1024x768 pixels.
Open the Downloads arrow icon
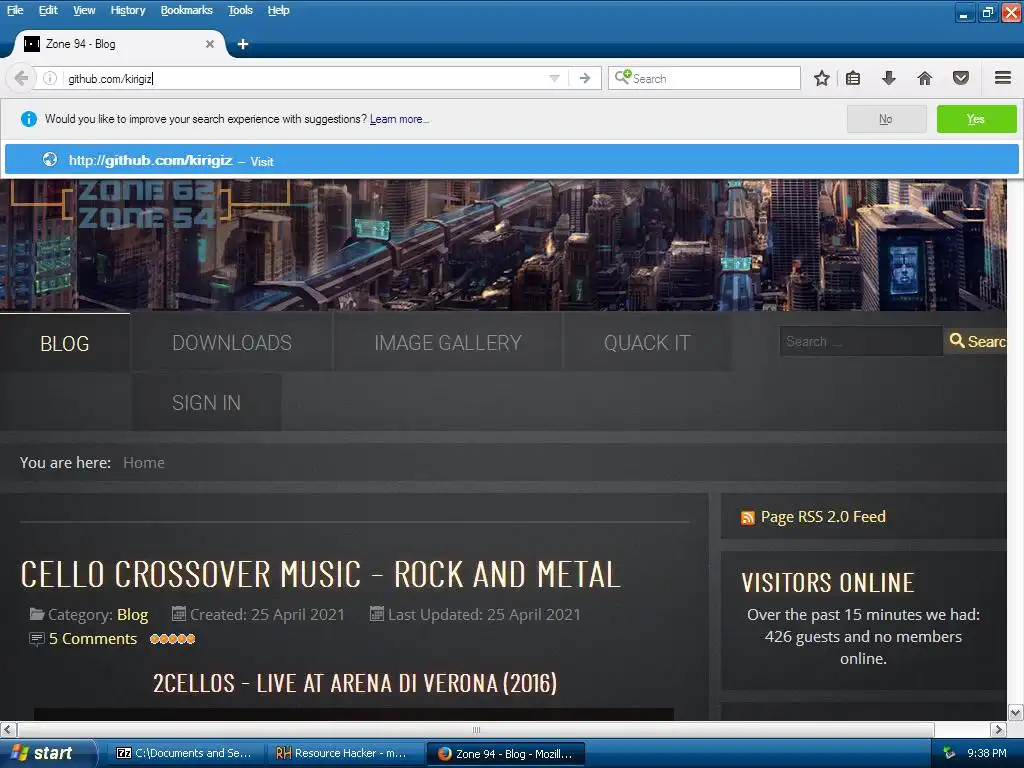(x=888, y=78)
